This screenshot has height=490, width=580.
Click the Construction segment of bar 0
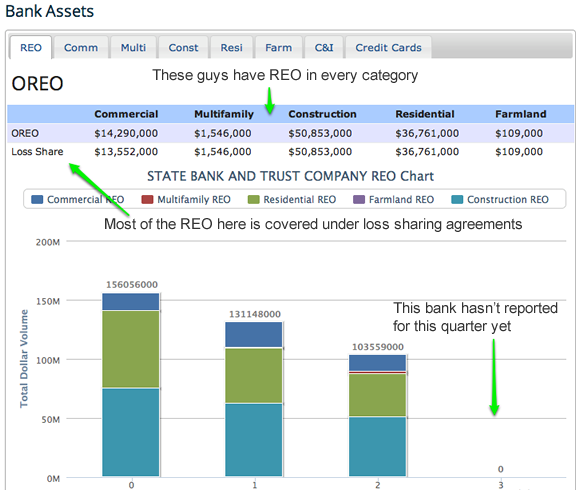(131, 432)
